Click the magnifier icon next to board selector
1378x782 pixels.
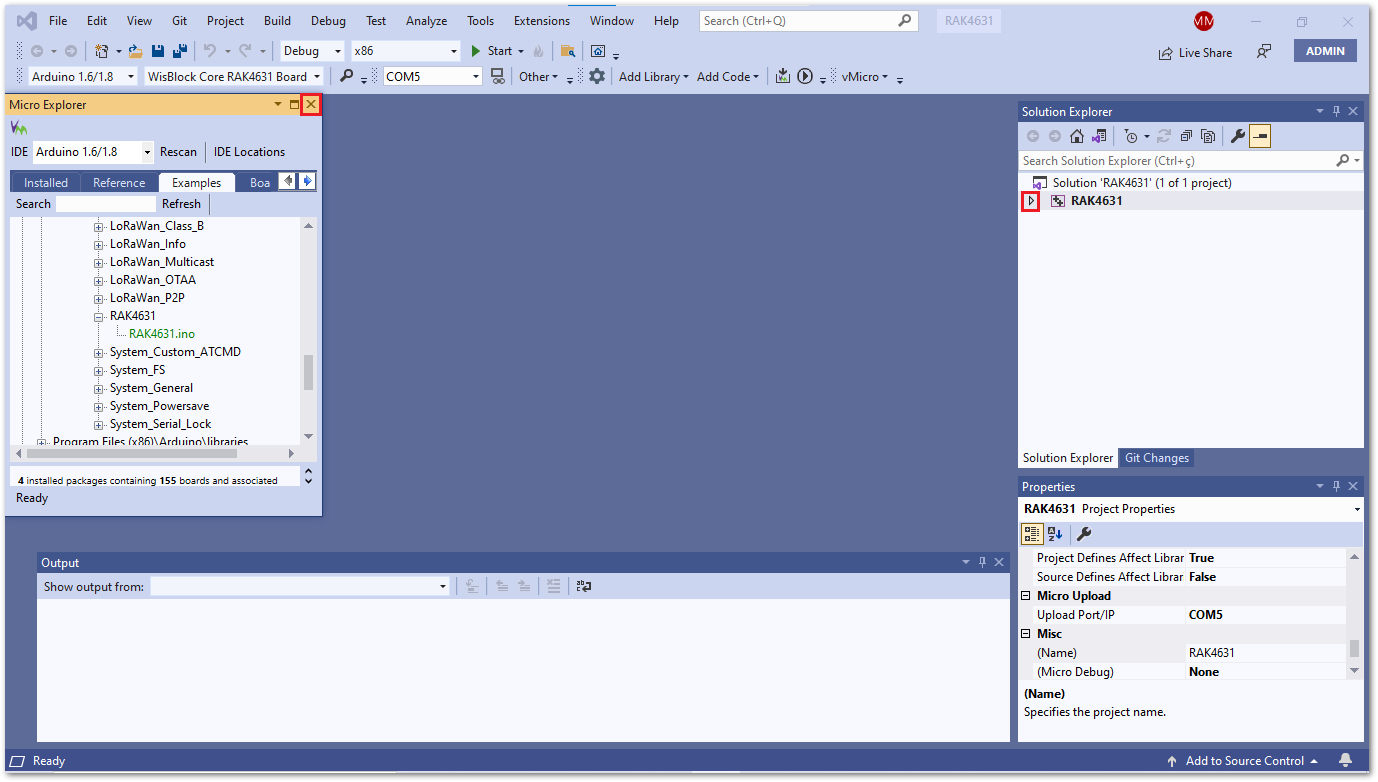point(346,77)
